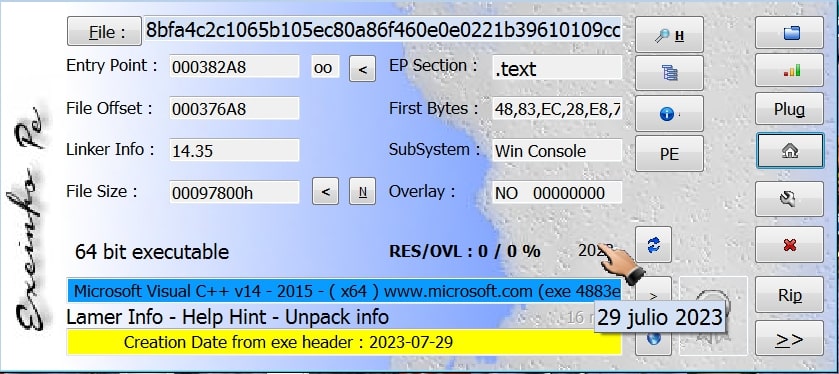Click the seal emblem image beside Rip
The height and width of the screenshot is (374, 839).
713,316
